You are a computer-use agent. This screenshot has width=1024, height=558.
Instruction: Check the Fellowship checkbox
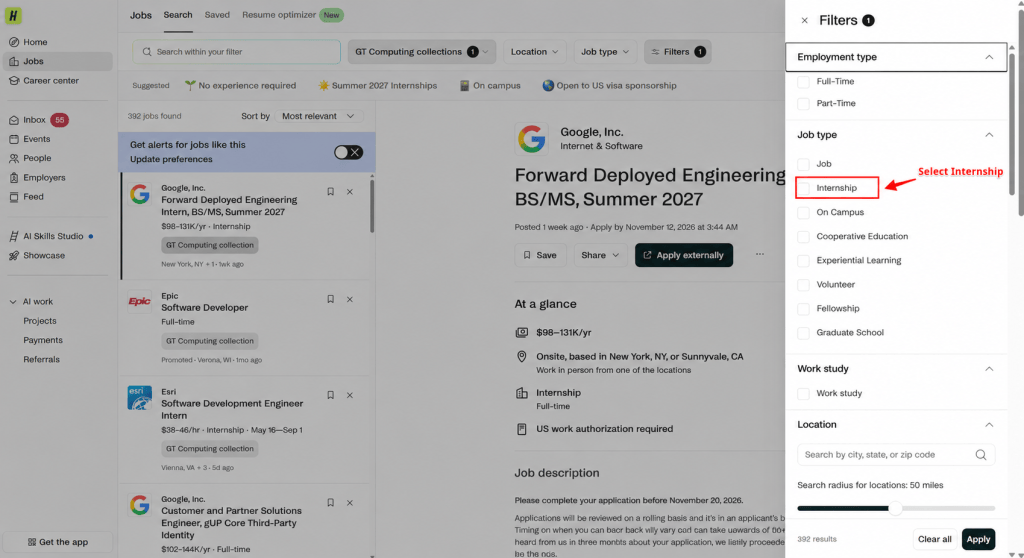803,308
